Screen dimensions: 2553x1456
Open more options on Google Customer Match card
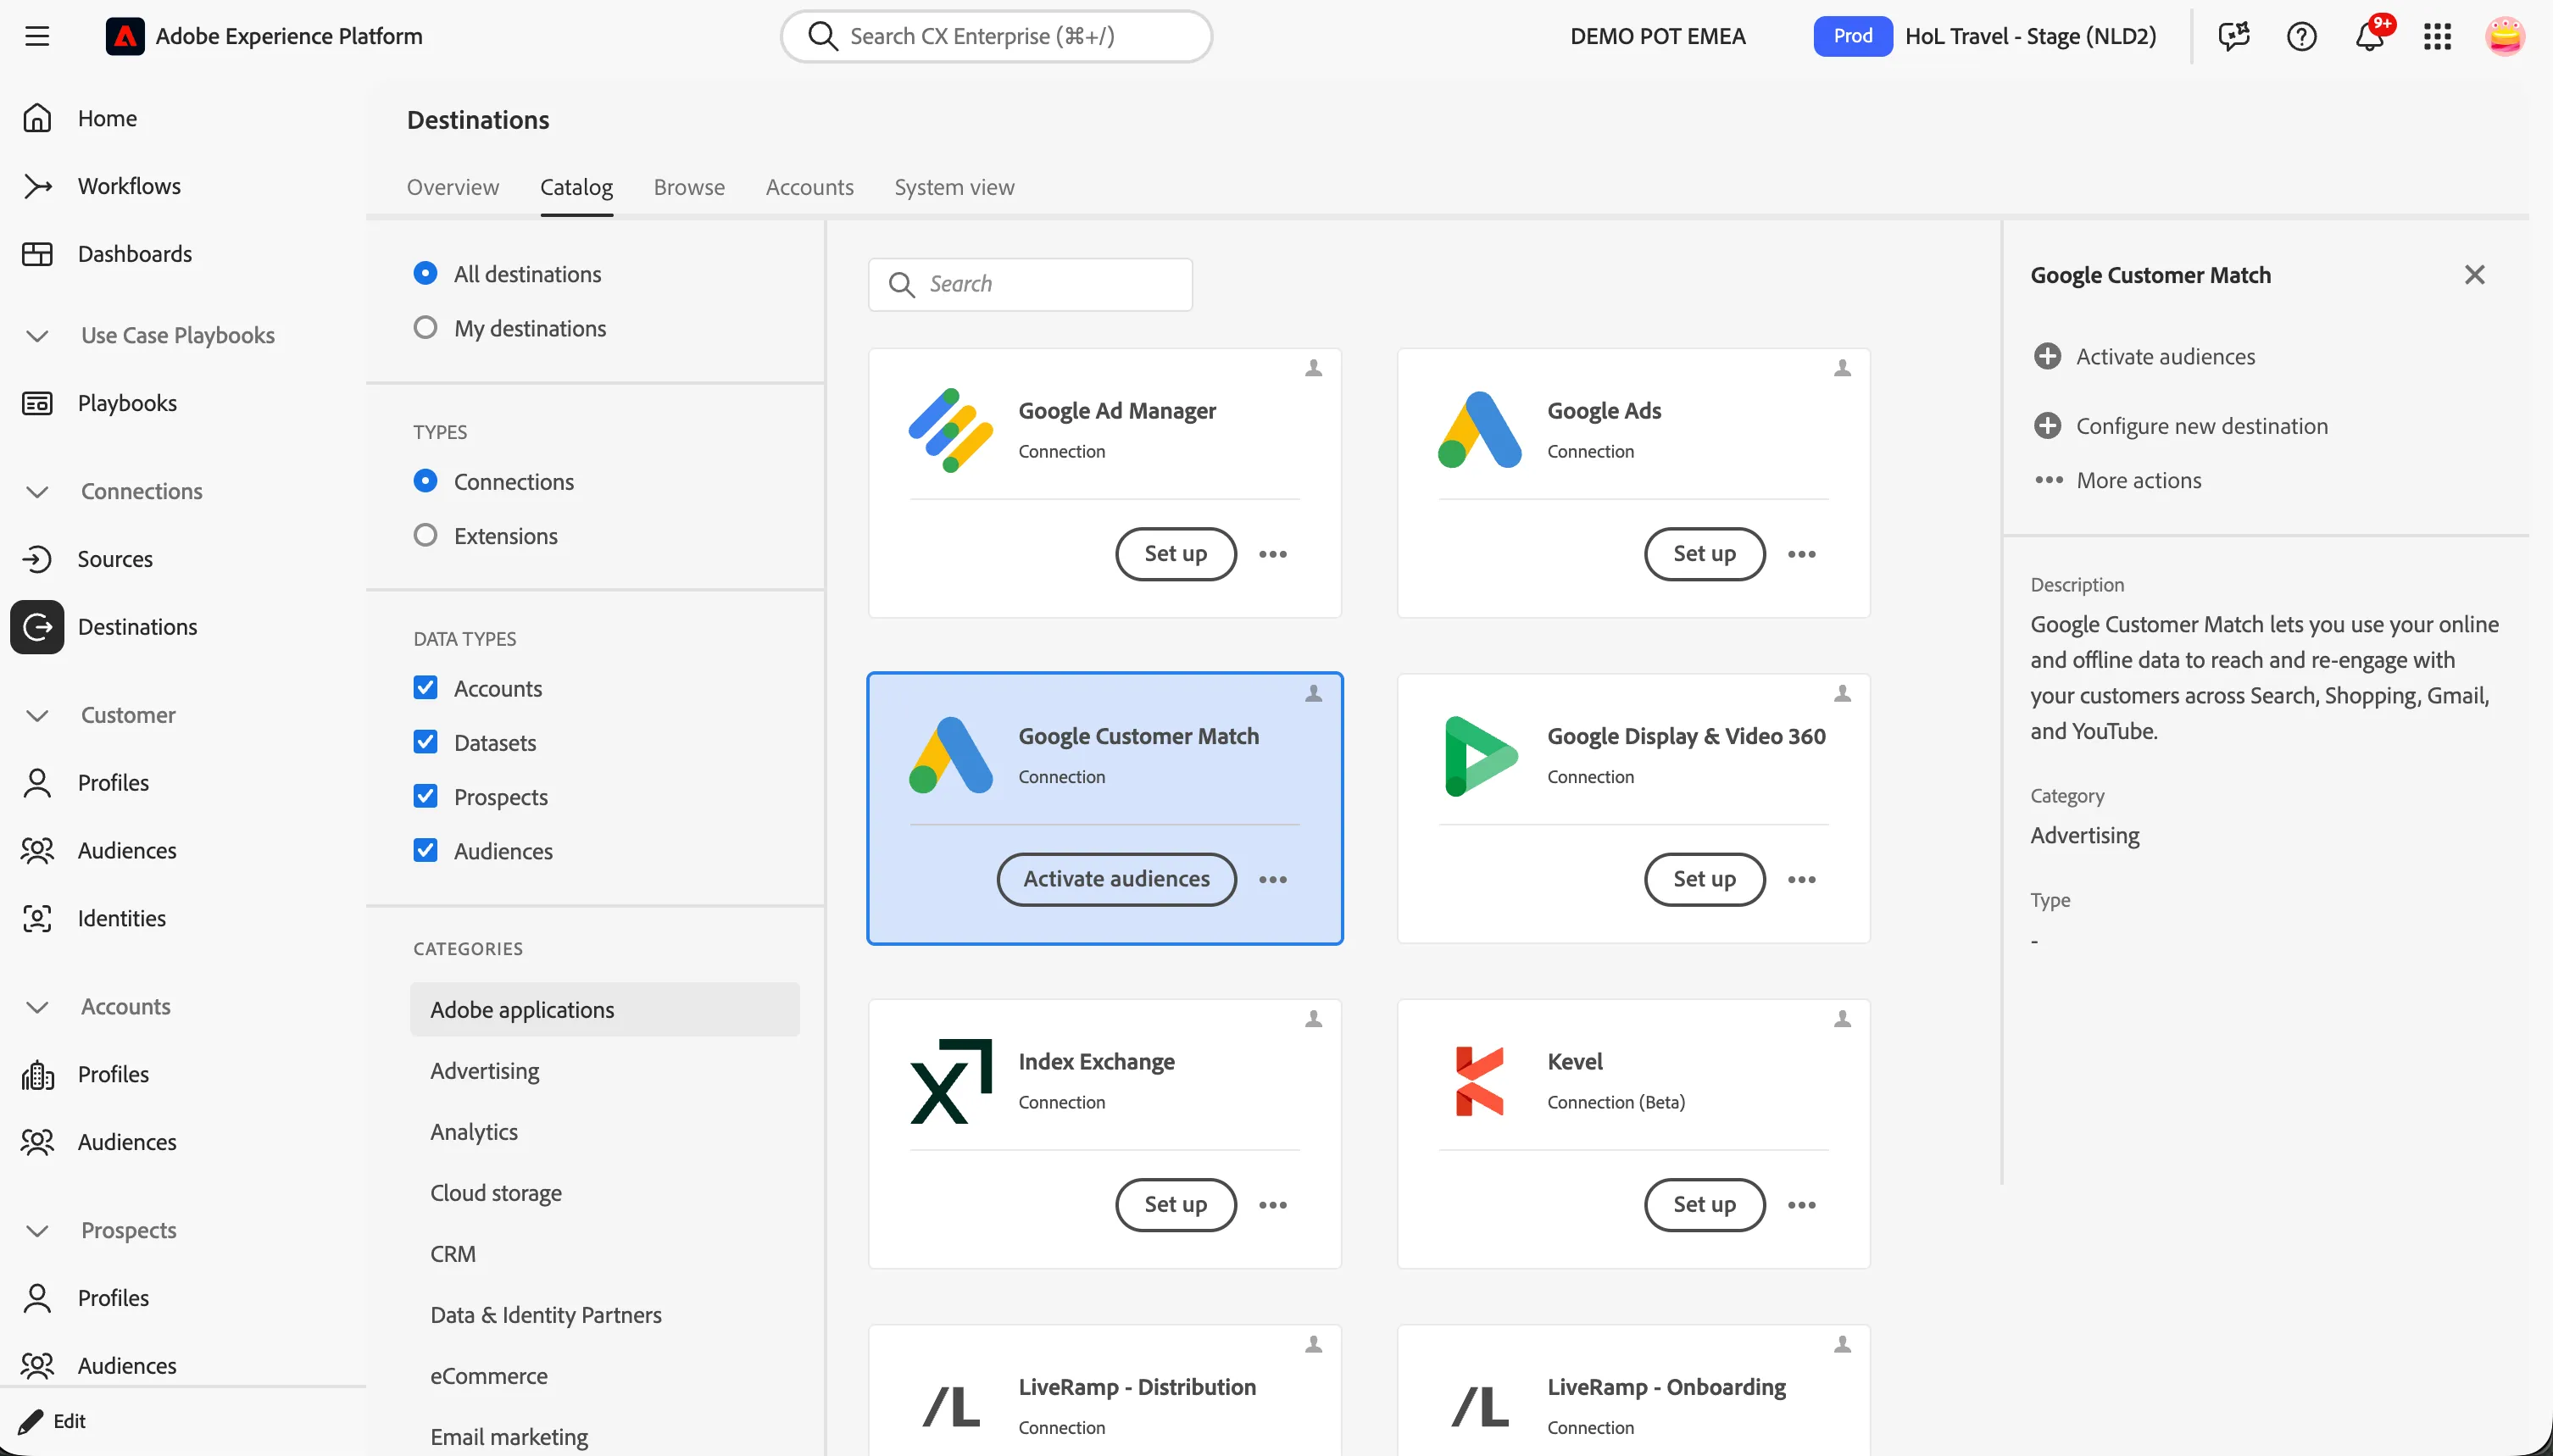click(x=1272, y=880)
